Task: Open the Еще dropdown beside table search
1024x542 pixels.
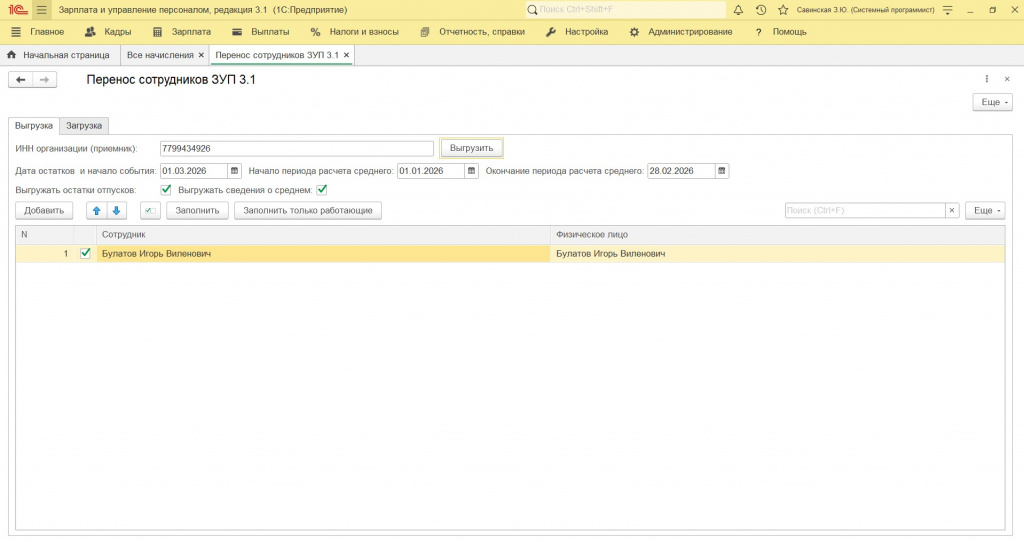Action: point(985,210)
